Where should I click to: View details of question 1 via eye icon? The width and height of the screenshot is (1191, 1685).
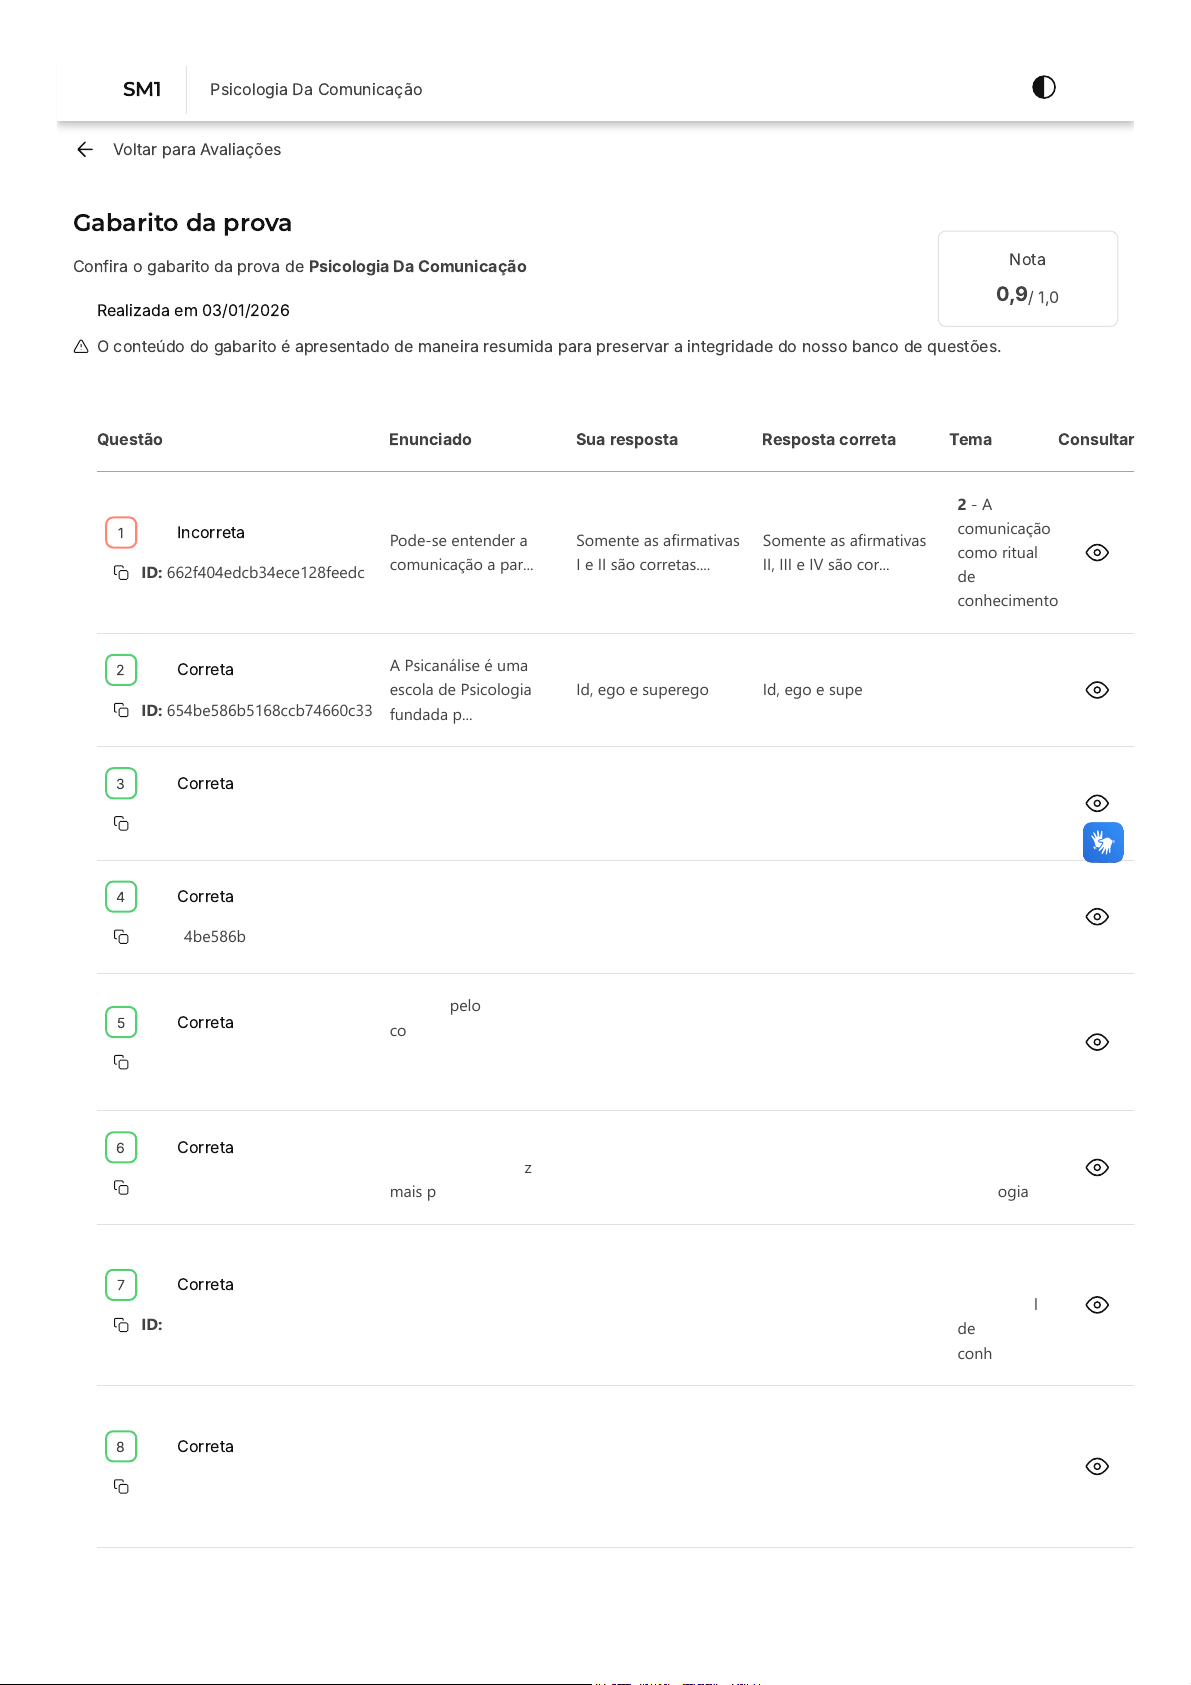(x=1097, y=553)
